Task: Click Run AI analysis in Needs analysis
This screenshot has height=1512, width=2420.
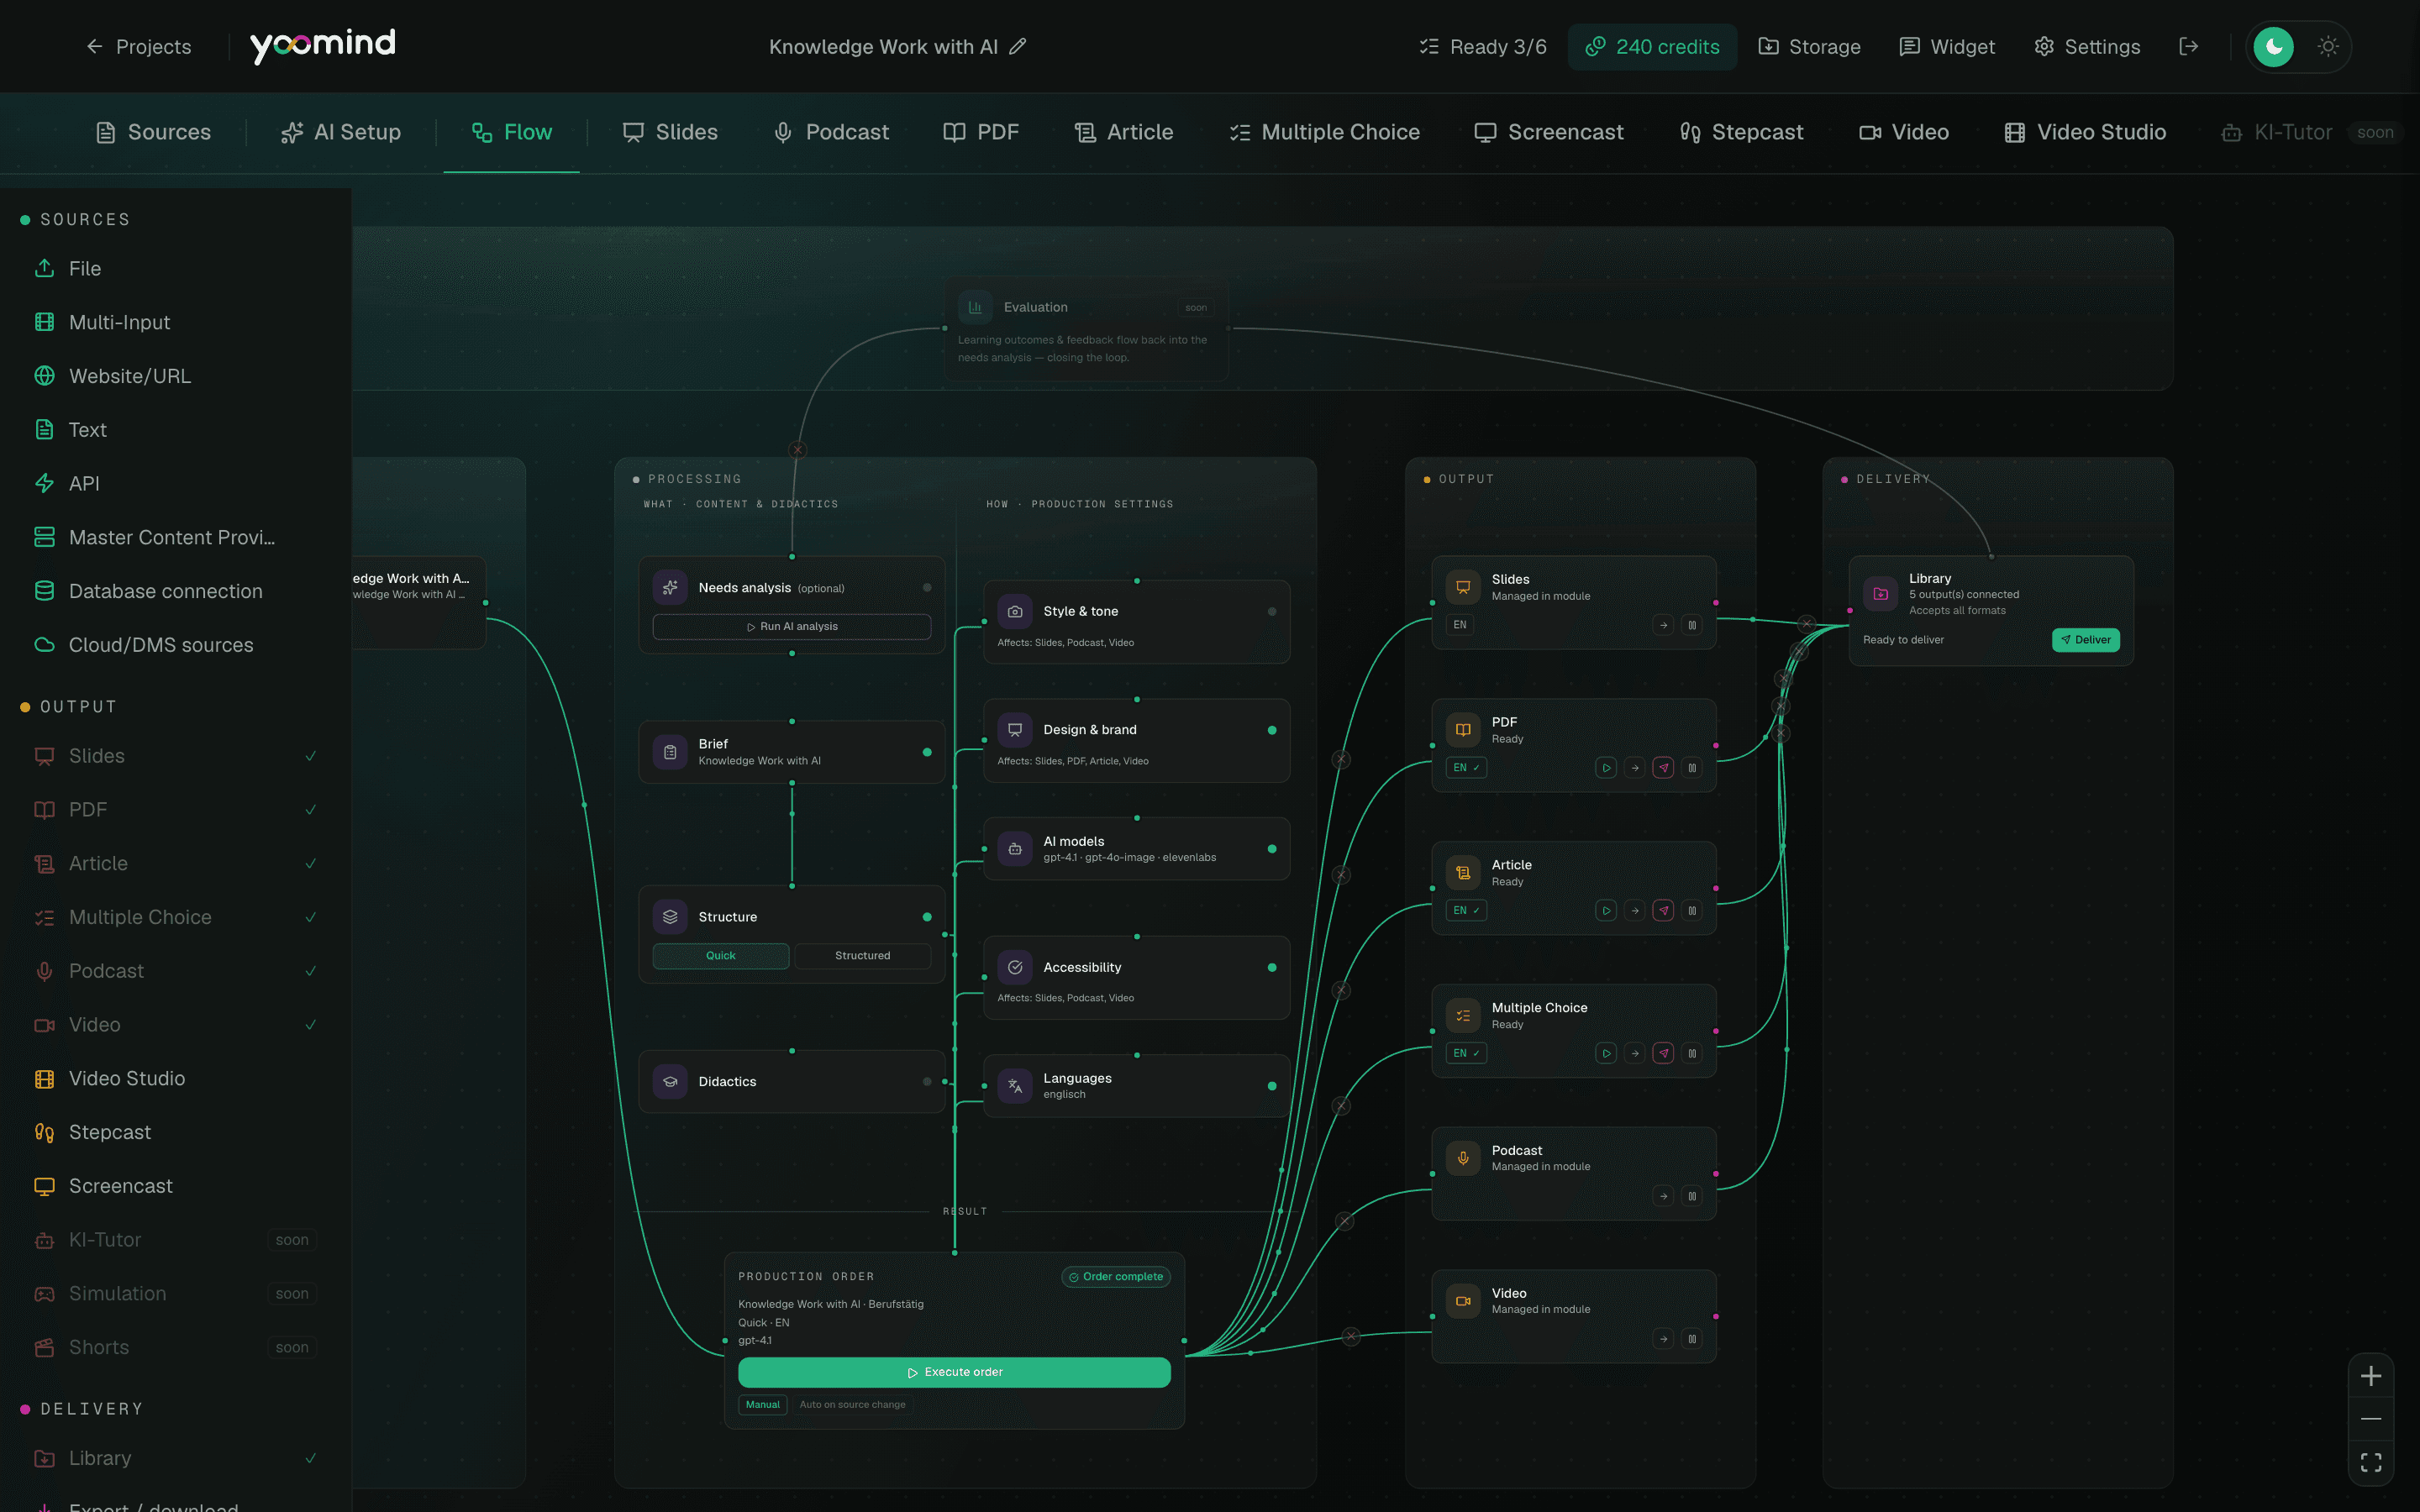Action: click(x=792, y=627)
